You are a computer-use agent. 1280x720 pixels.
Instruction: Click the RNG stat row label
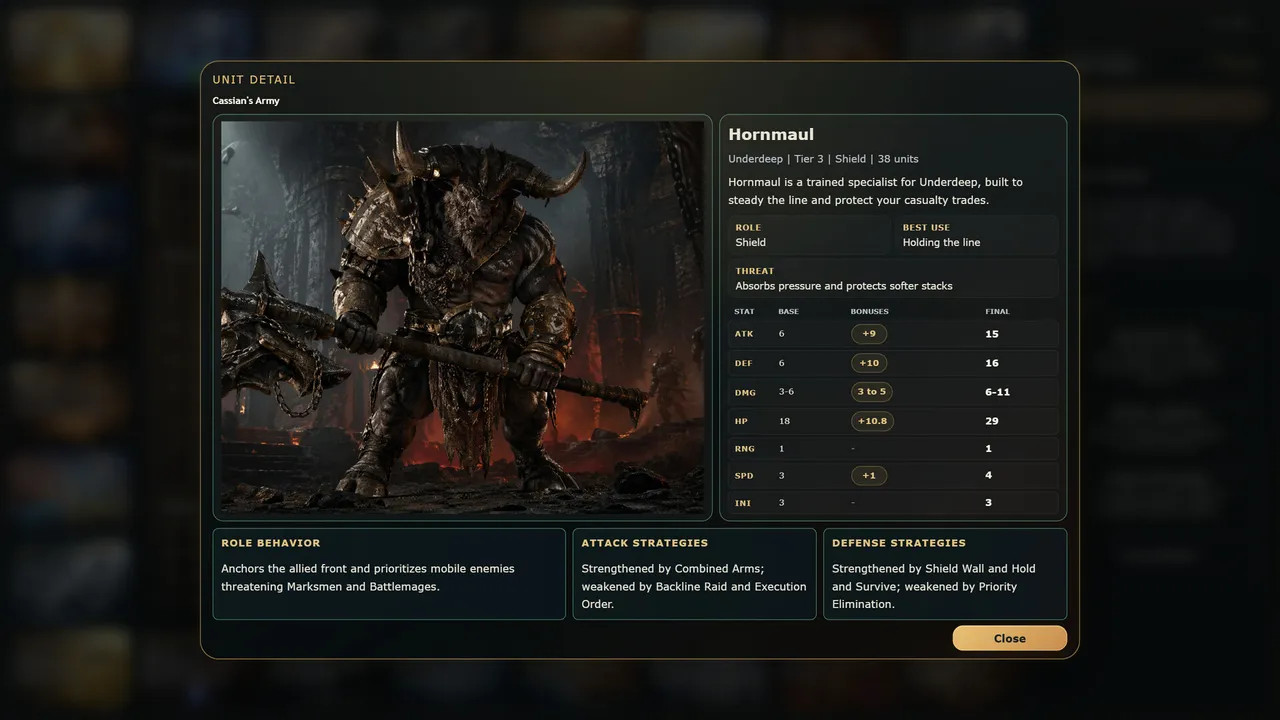(744, 449)
